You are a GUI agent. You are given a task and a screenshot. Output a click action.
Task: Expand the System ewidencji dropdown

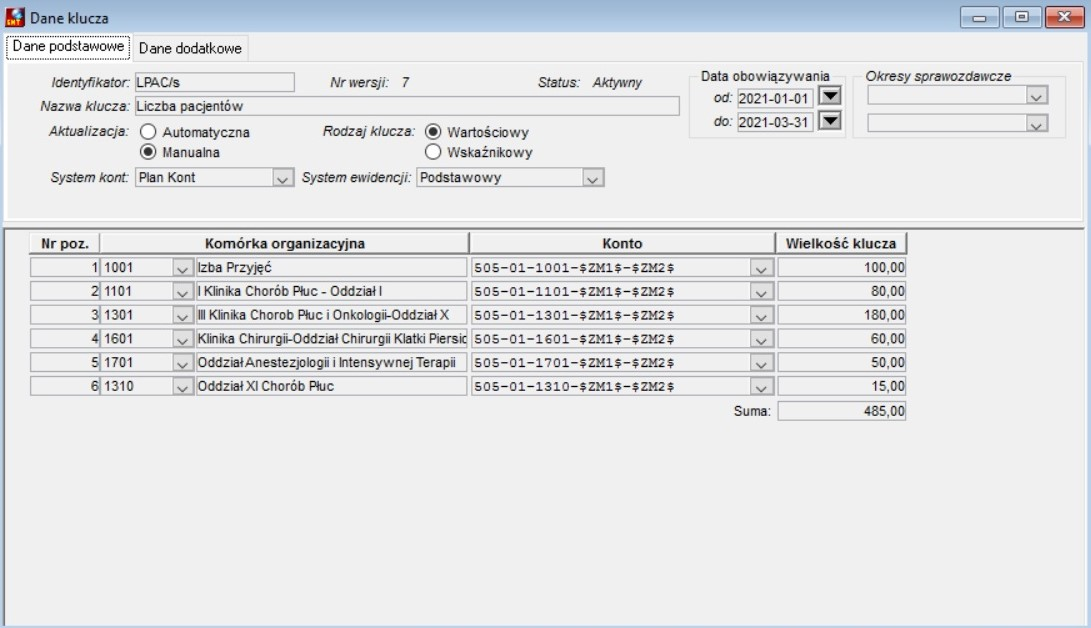tap(592, 178)
